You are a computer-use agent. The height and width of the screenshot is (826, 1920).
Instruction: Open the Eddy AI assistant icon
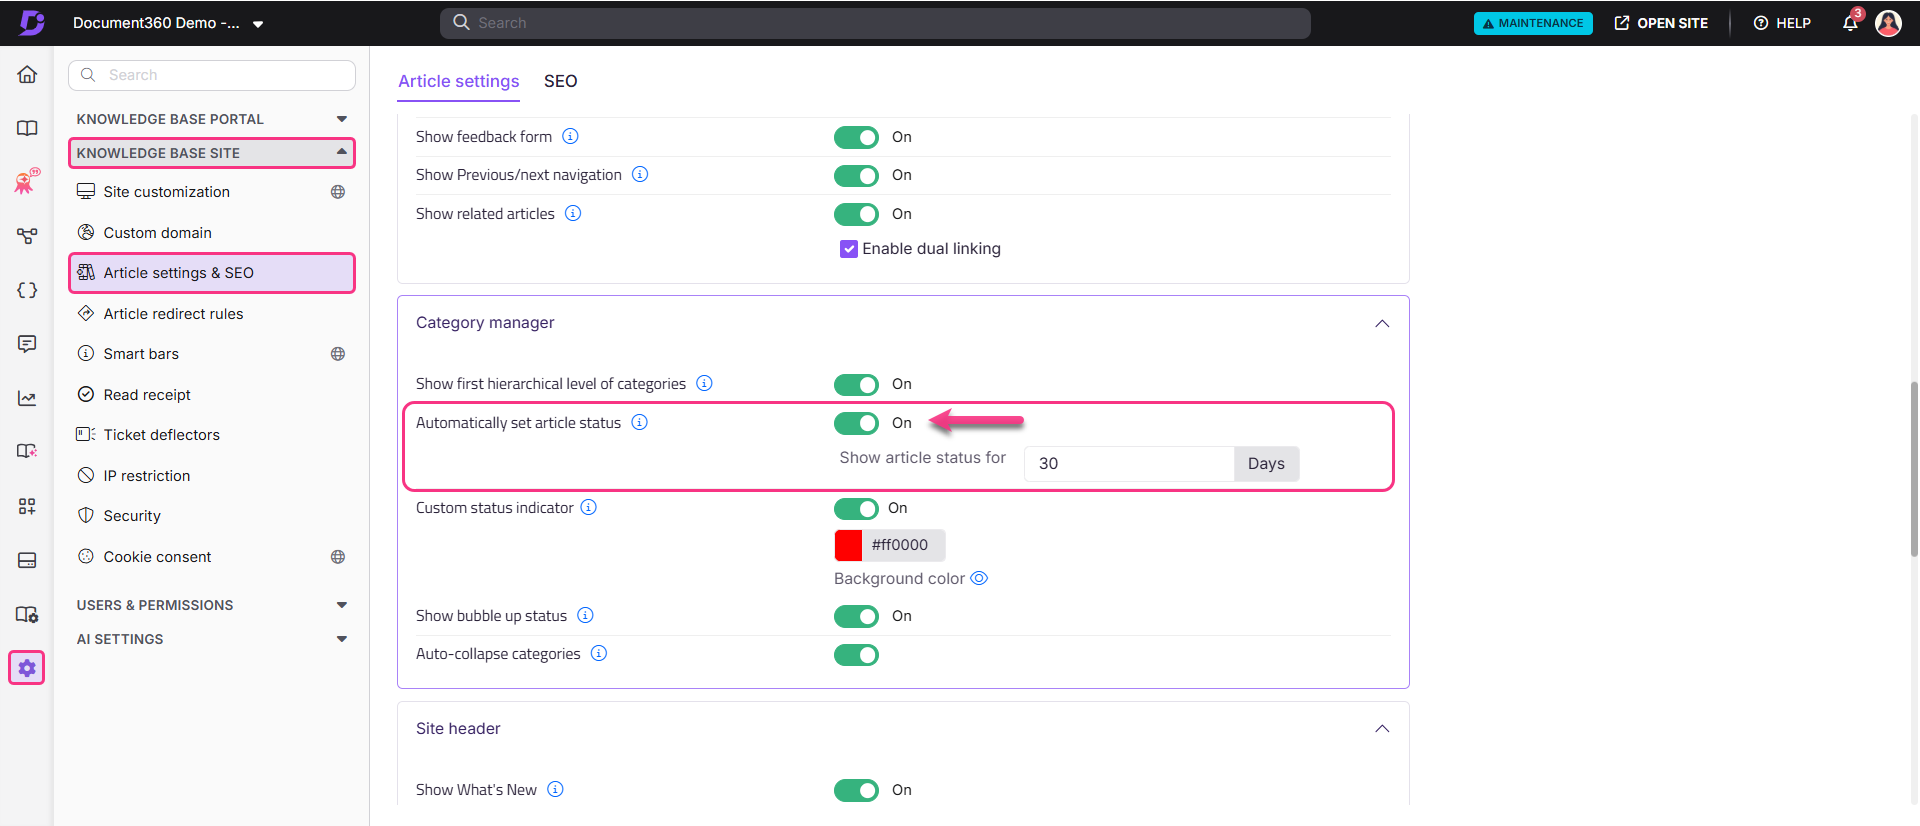tap(27, 181)
